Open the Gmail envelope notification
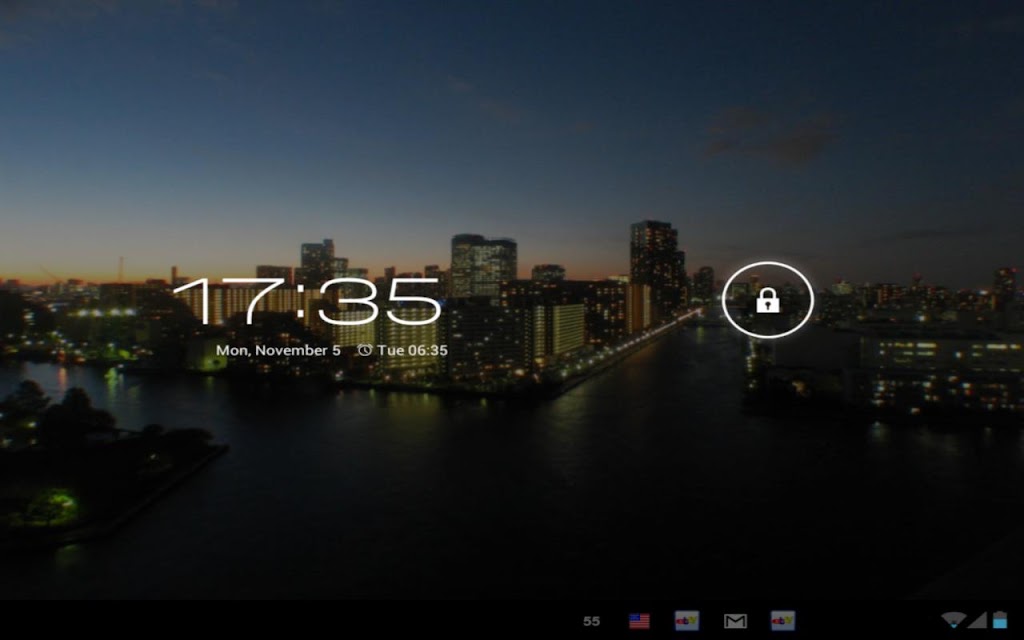This screenshot has width=1024, height=640. (x=735, y=621)
